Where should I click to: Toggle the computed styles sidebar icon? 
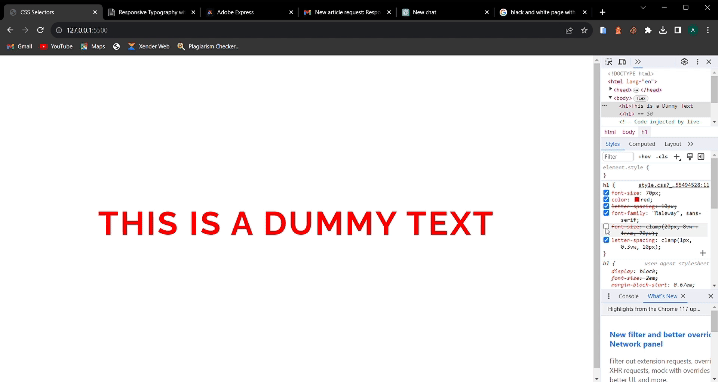click(x=701, y=157)
